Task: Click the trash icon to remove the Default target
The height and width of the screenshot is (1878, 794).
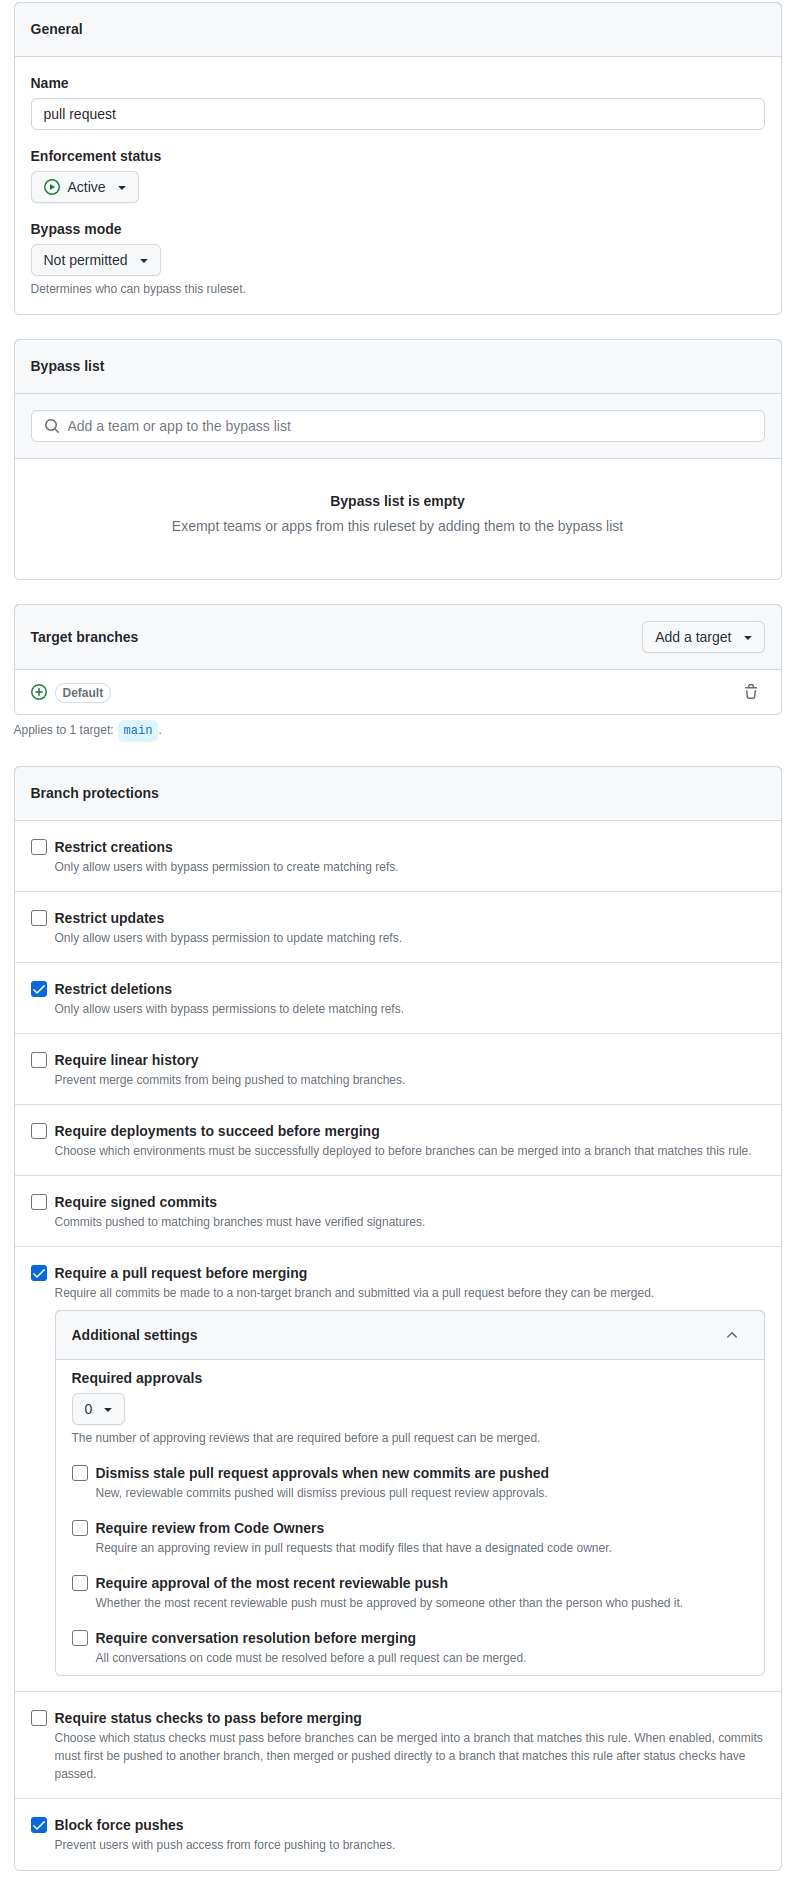Action: pos(750,691)
